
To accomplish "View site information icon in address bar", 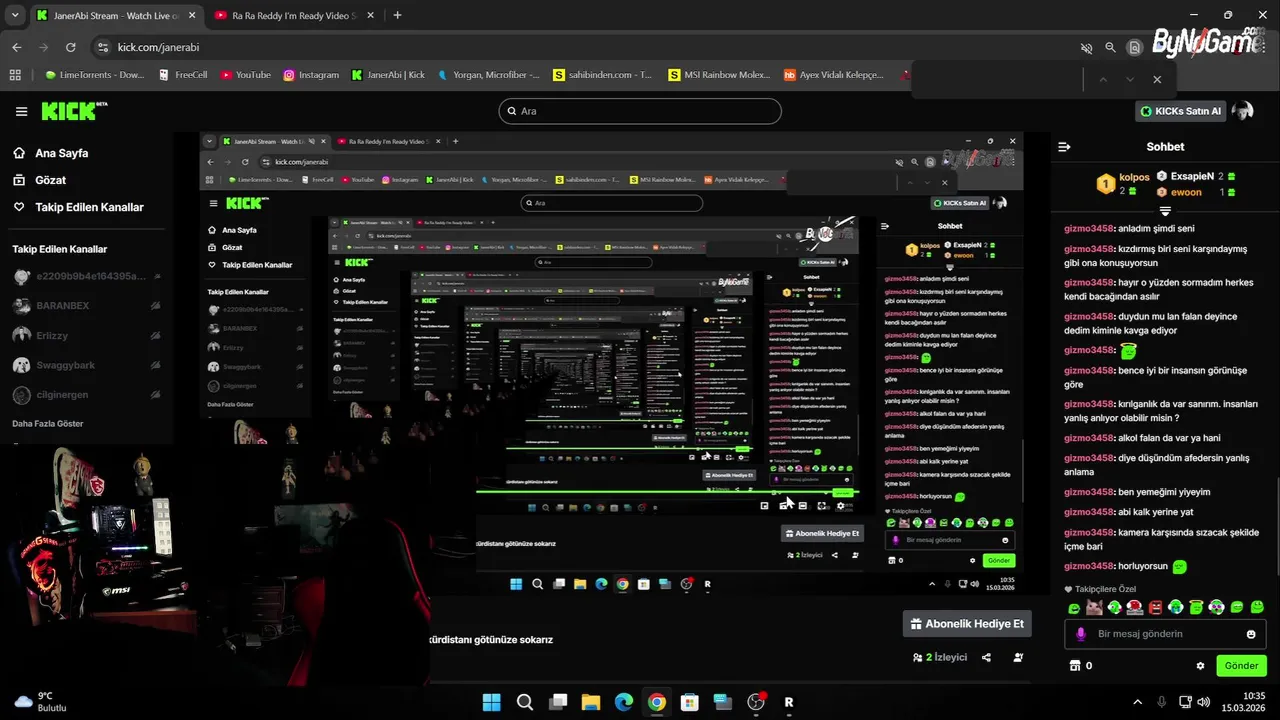I will (x=101, y=47).
